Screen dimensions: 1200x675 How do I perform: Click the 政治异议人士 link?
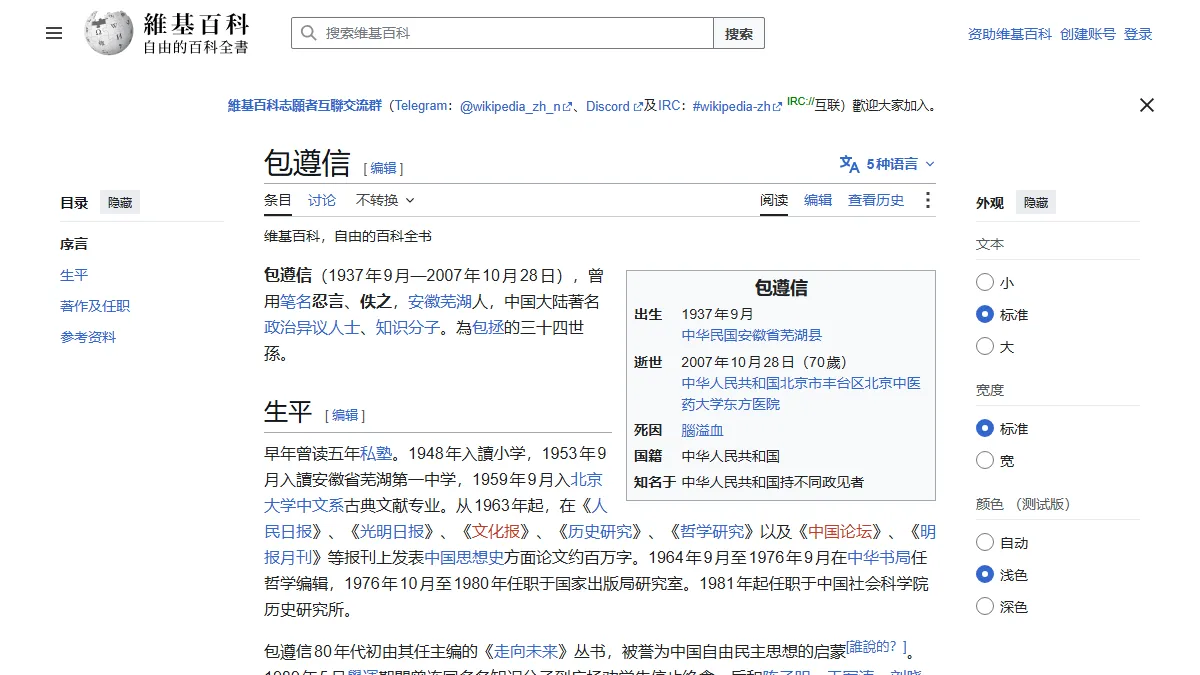tap(312, 327)
